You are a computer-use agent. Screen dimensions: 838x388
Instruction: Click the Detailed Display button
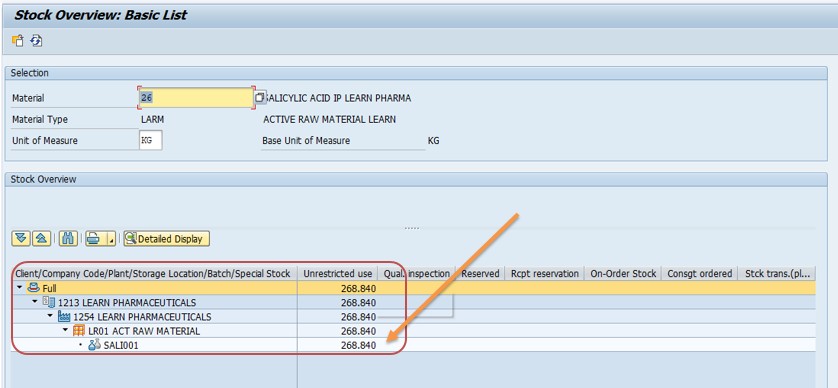166,239
